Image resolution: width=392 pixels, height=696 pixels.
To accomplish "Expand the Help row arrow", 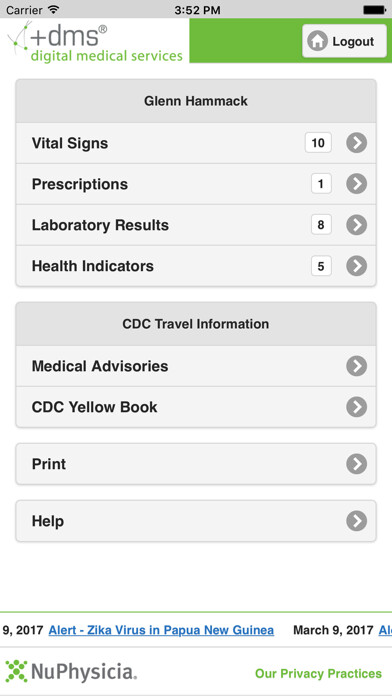I will (x=356, y=521).
